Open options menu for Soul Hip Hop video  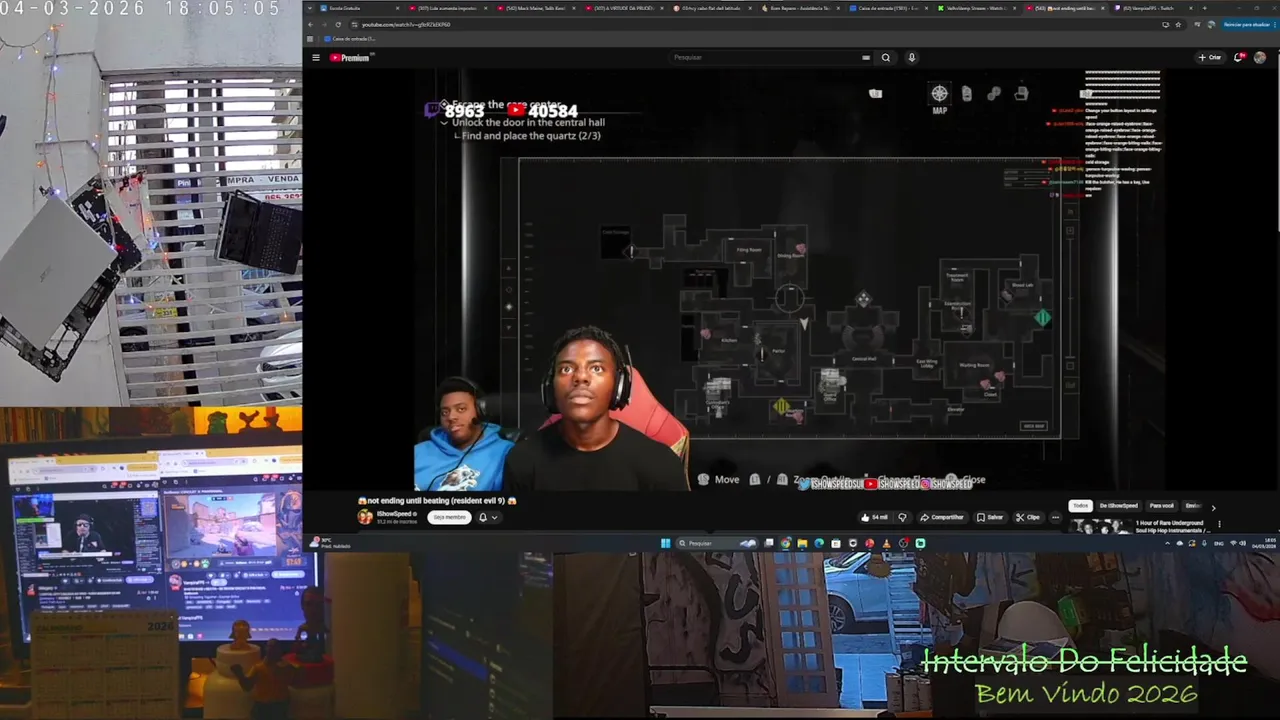click(1219, 524)
